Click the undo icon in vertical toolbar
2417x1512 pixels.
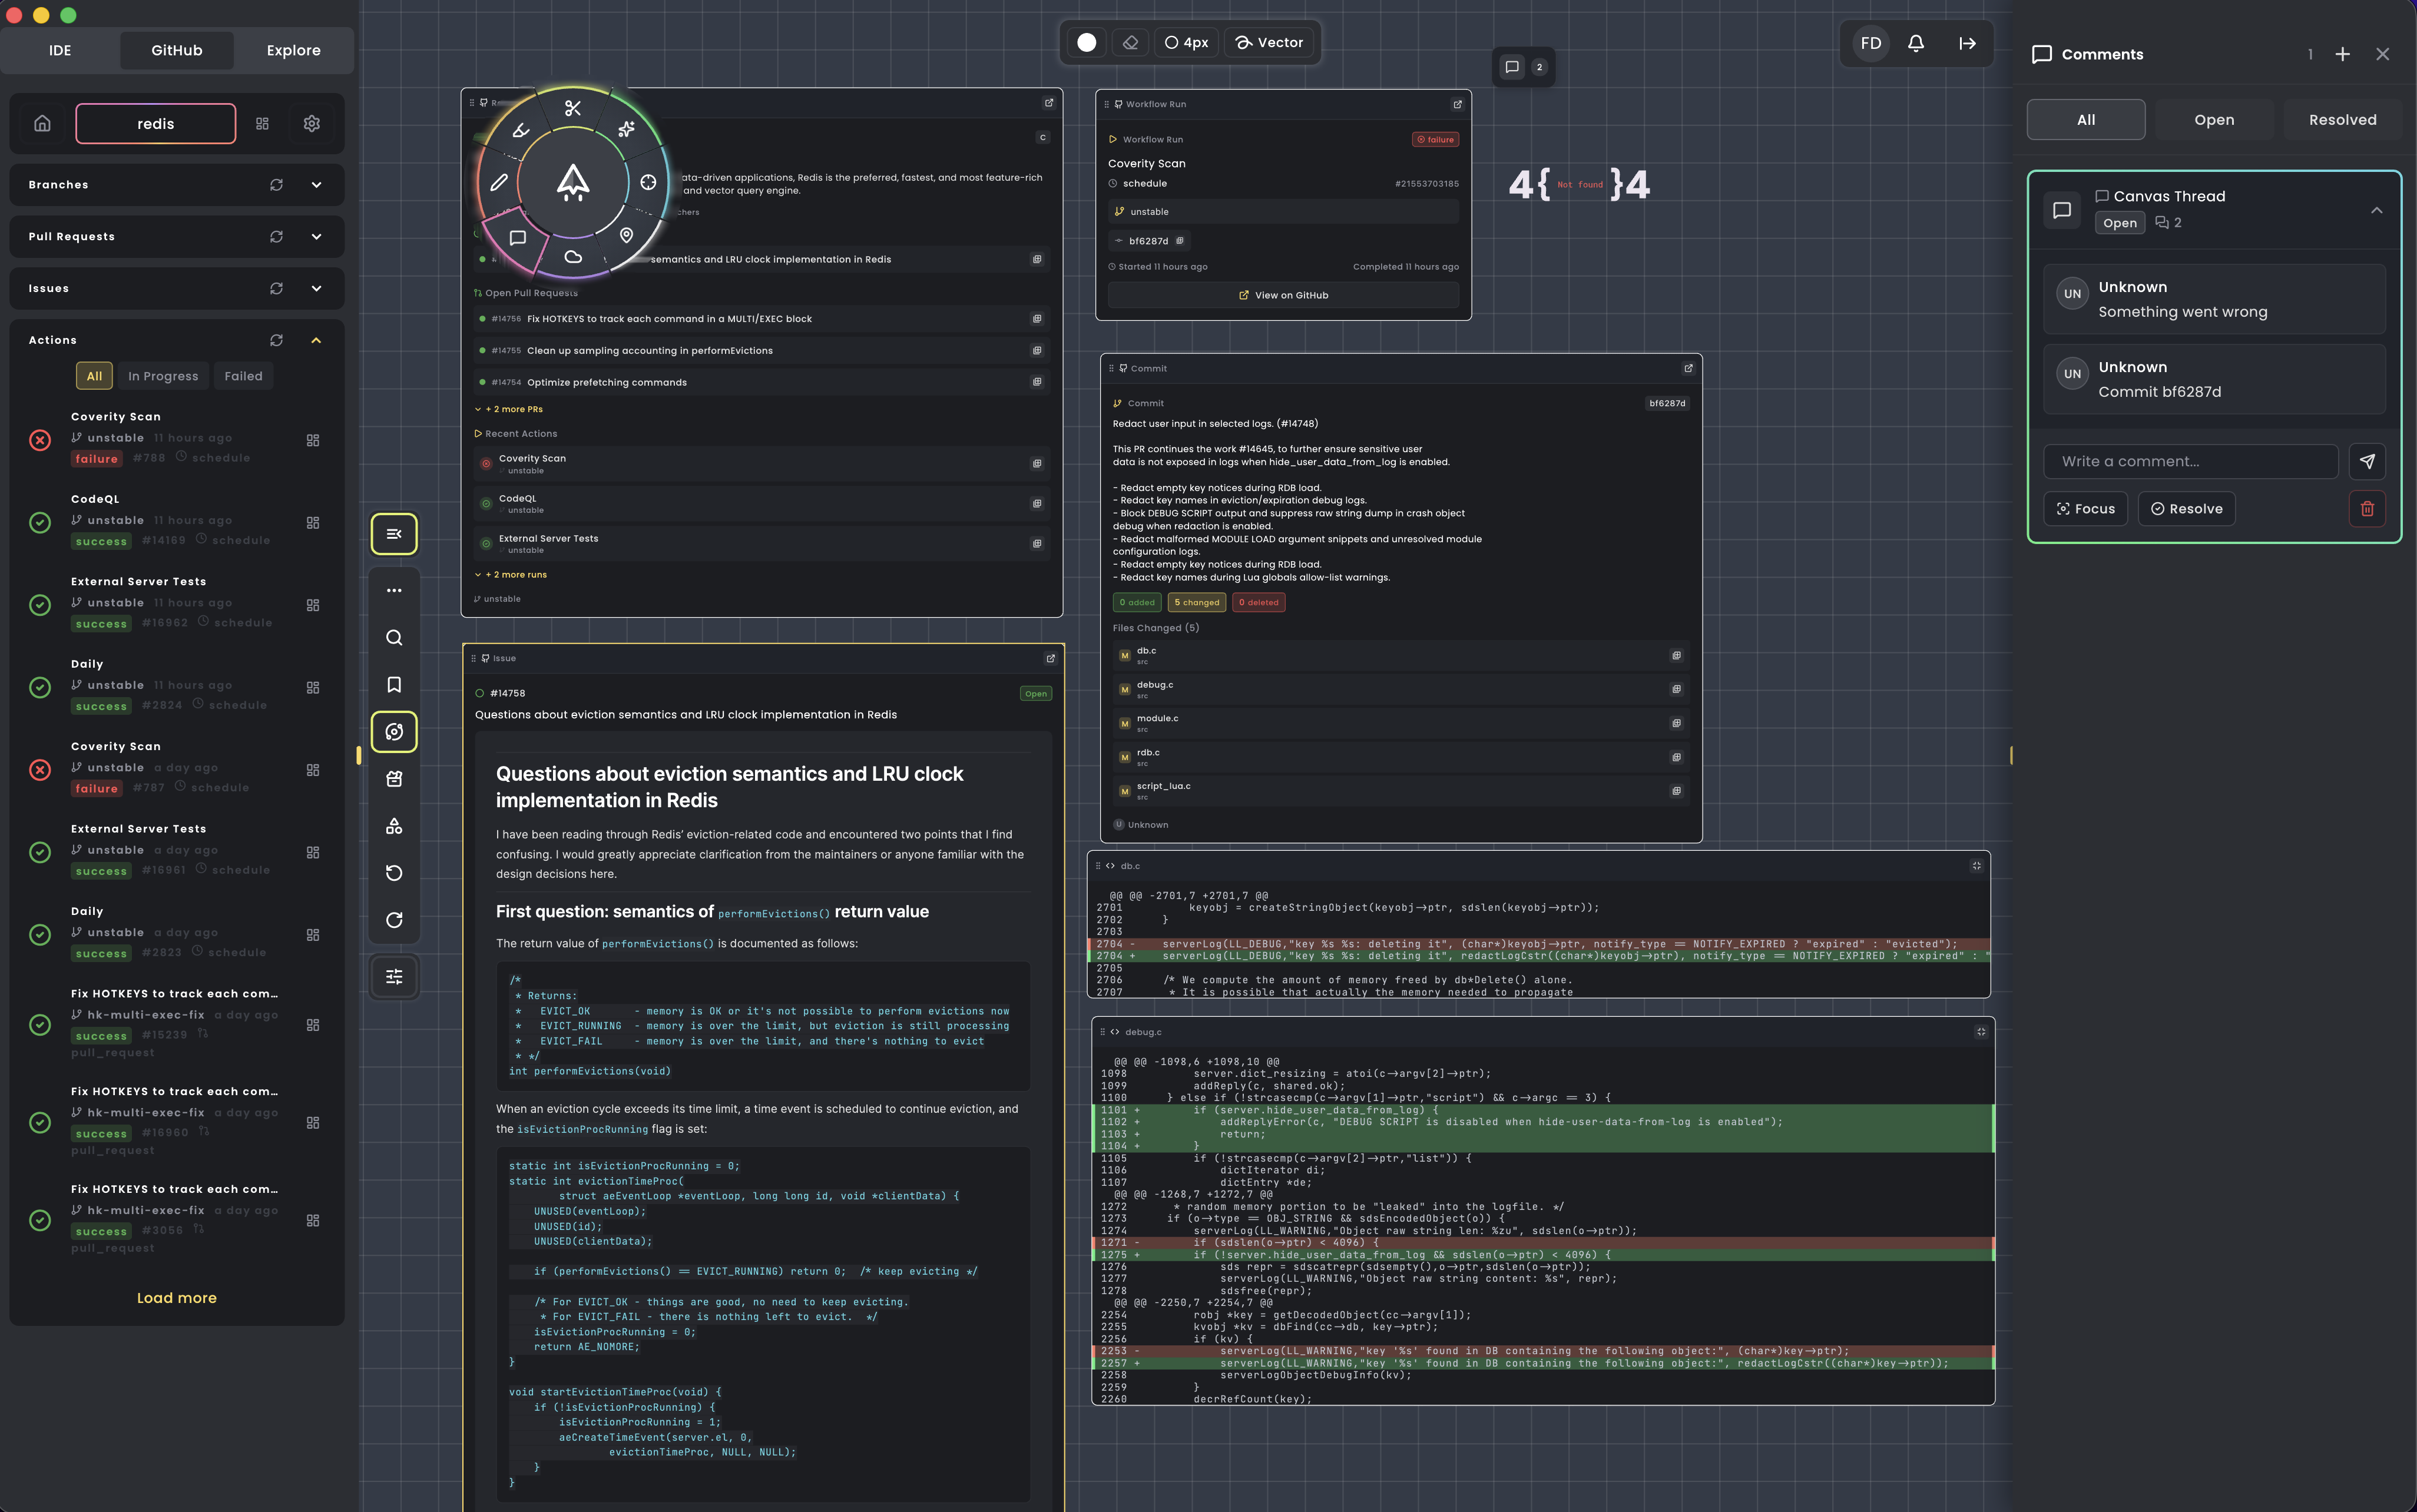click(x=394, y=873)
